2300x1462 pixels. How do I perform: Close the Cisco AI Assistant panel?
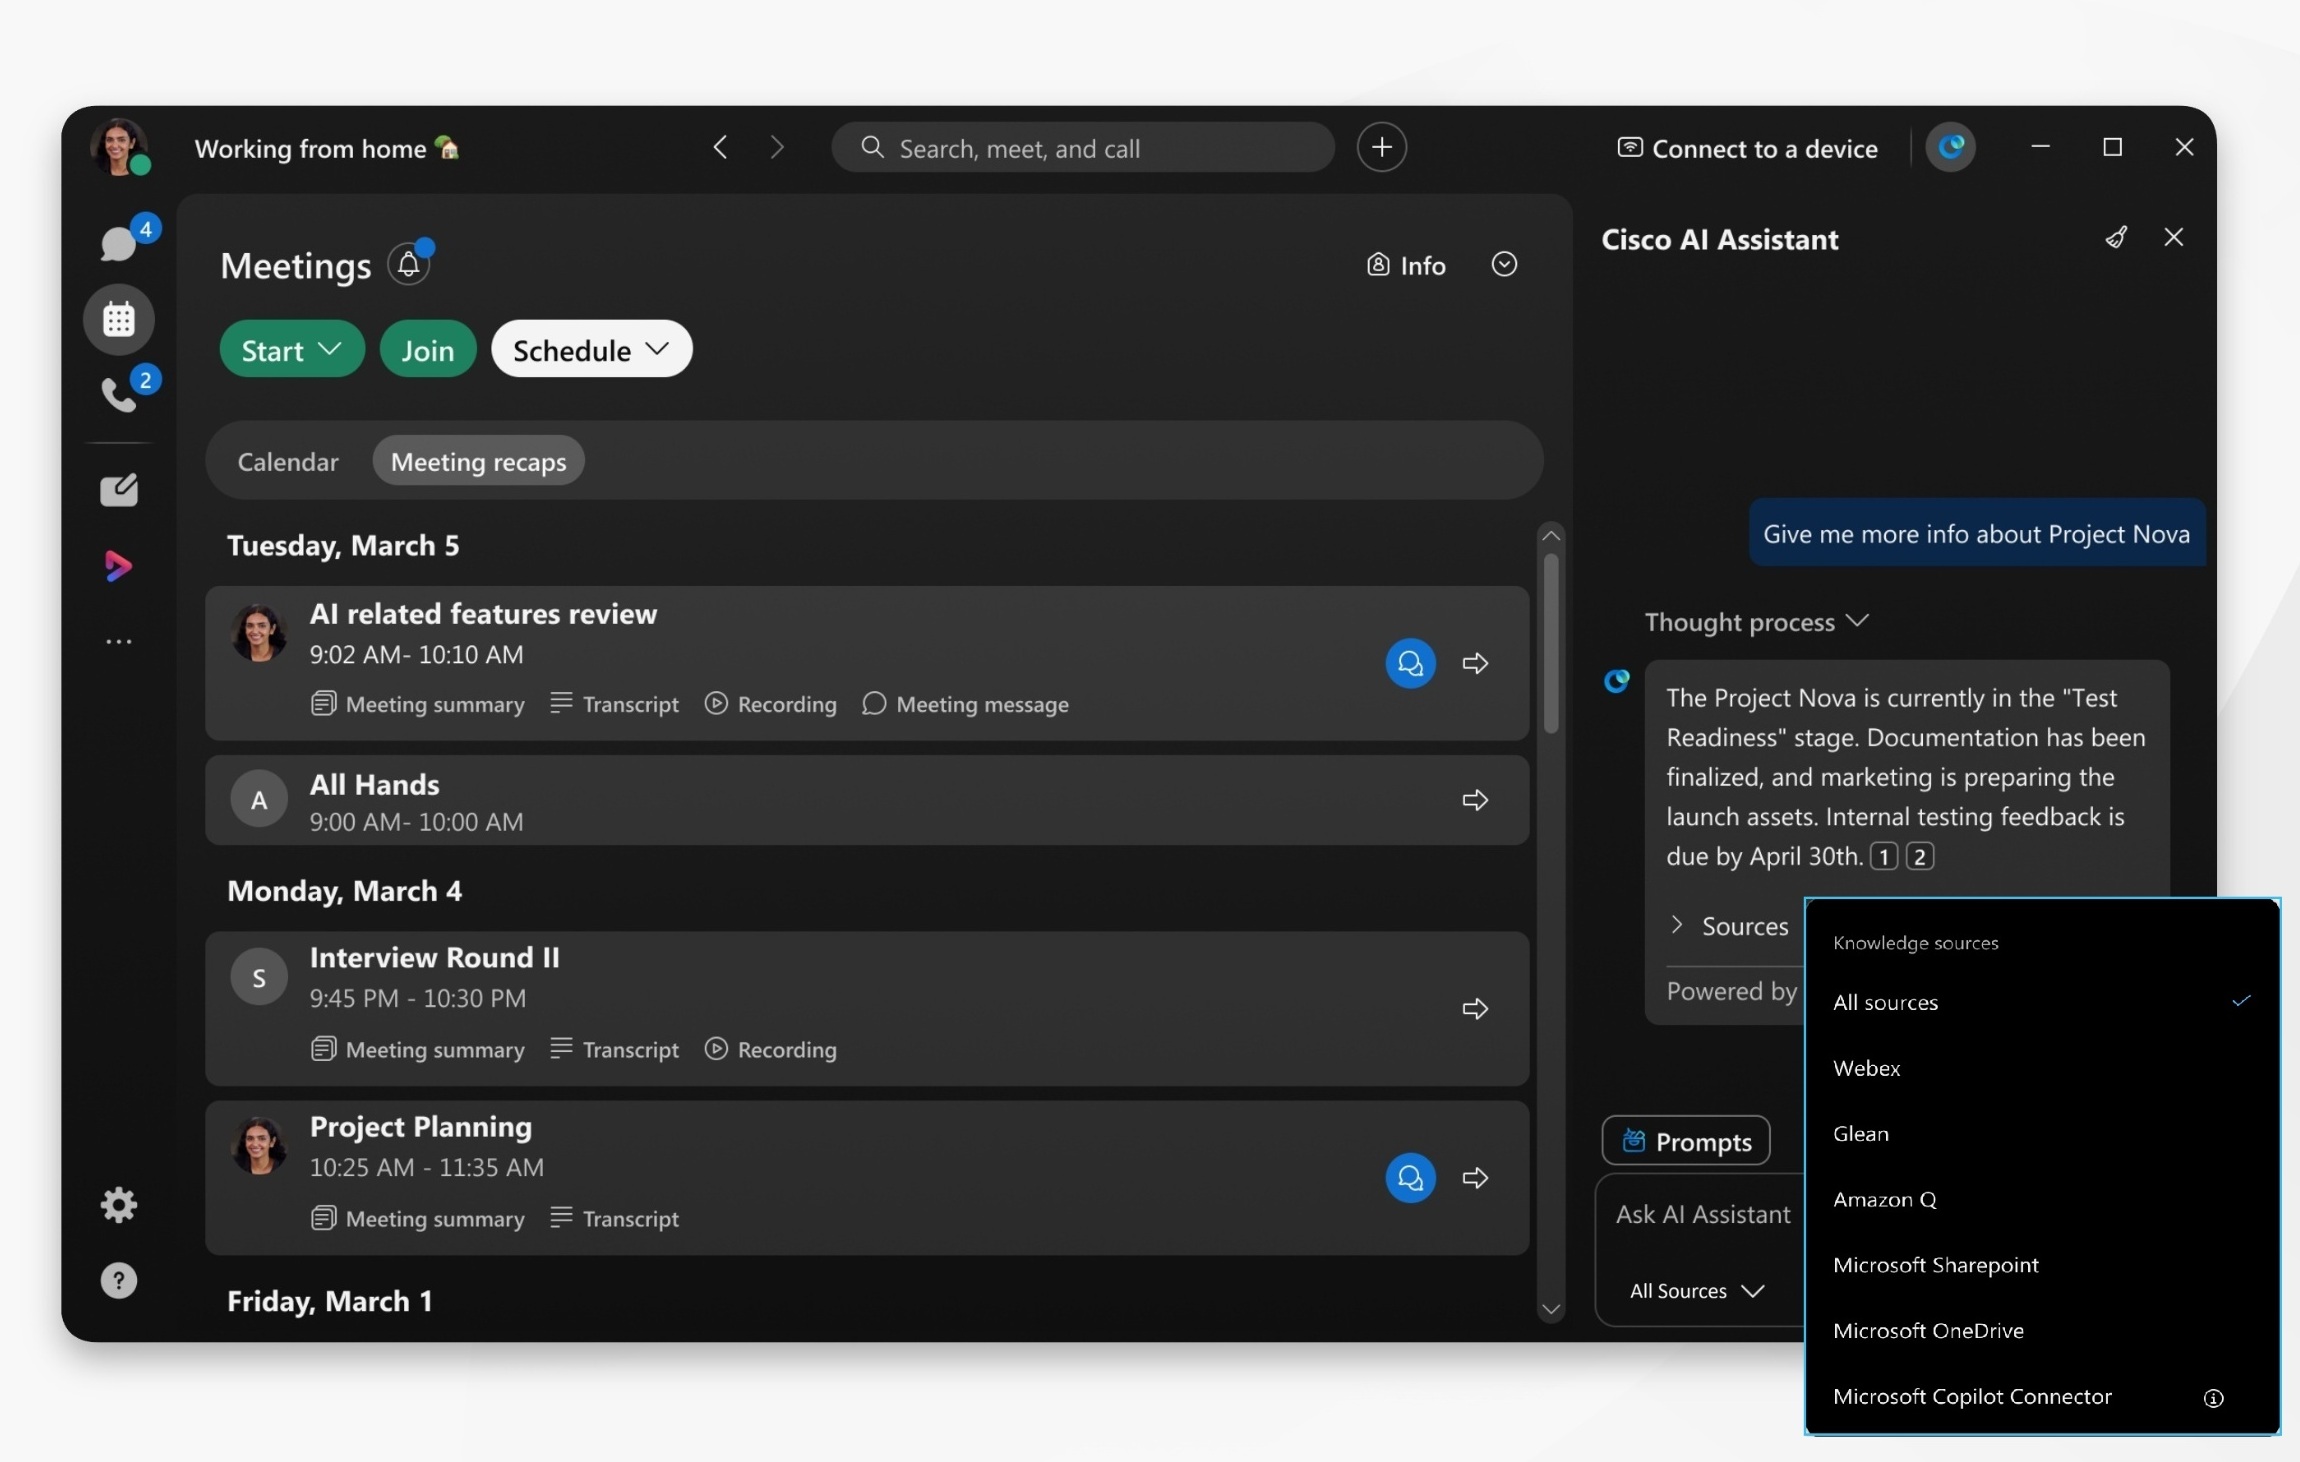pos(2173,237)
